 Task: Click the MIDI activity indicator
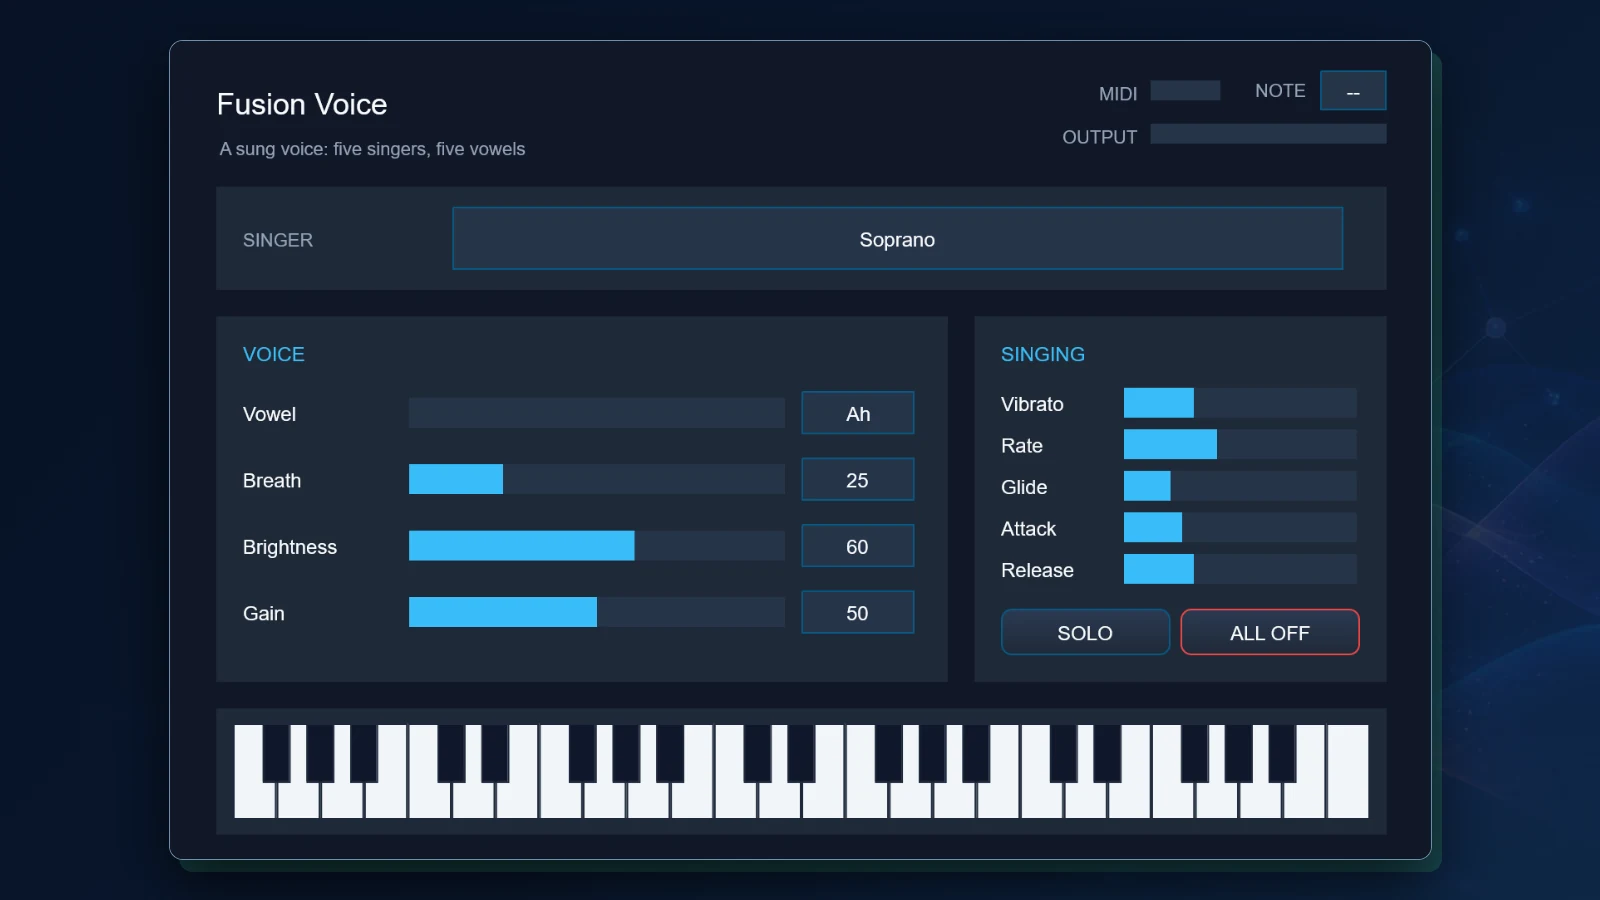point(1185,91)
